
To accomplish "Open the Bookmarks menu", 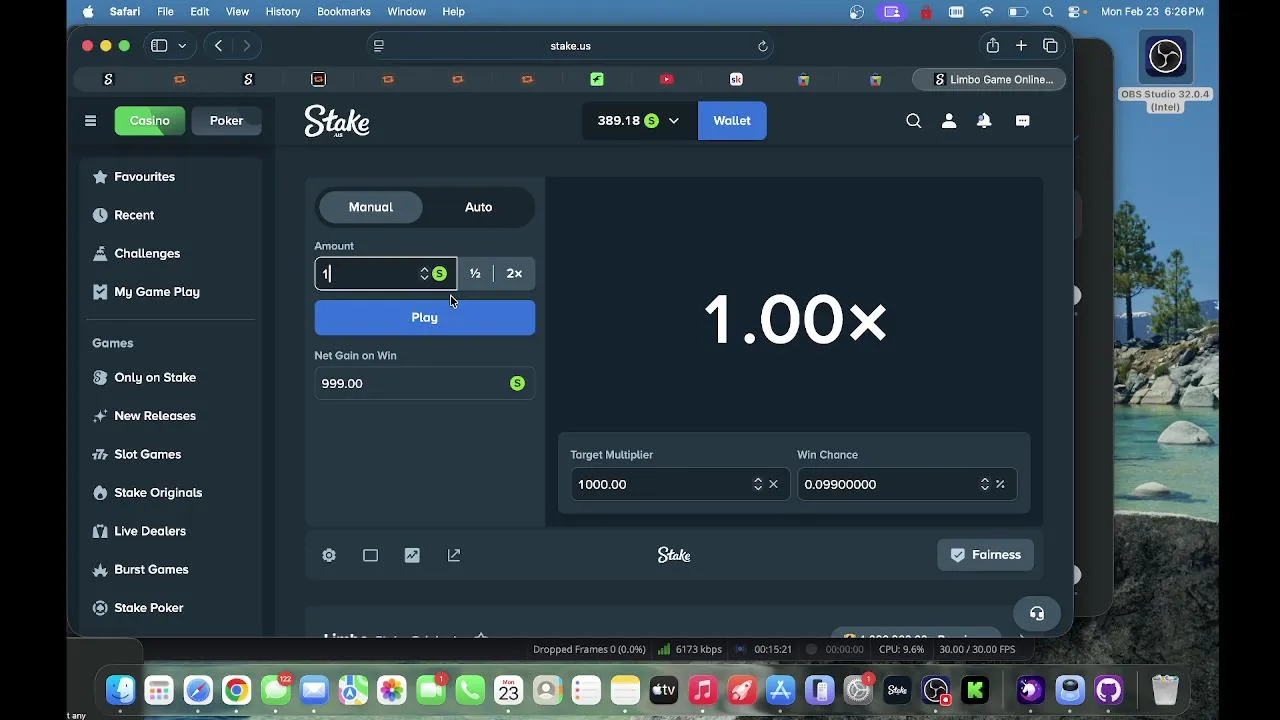I will click(344, 12).
